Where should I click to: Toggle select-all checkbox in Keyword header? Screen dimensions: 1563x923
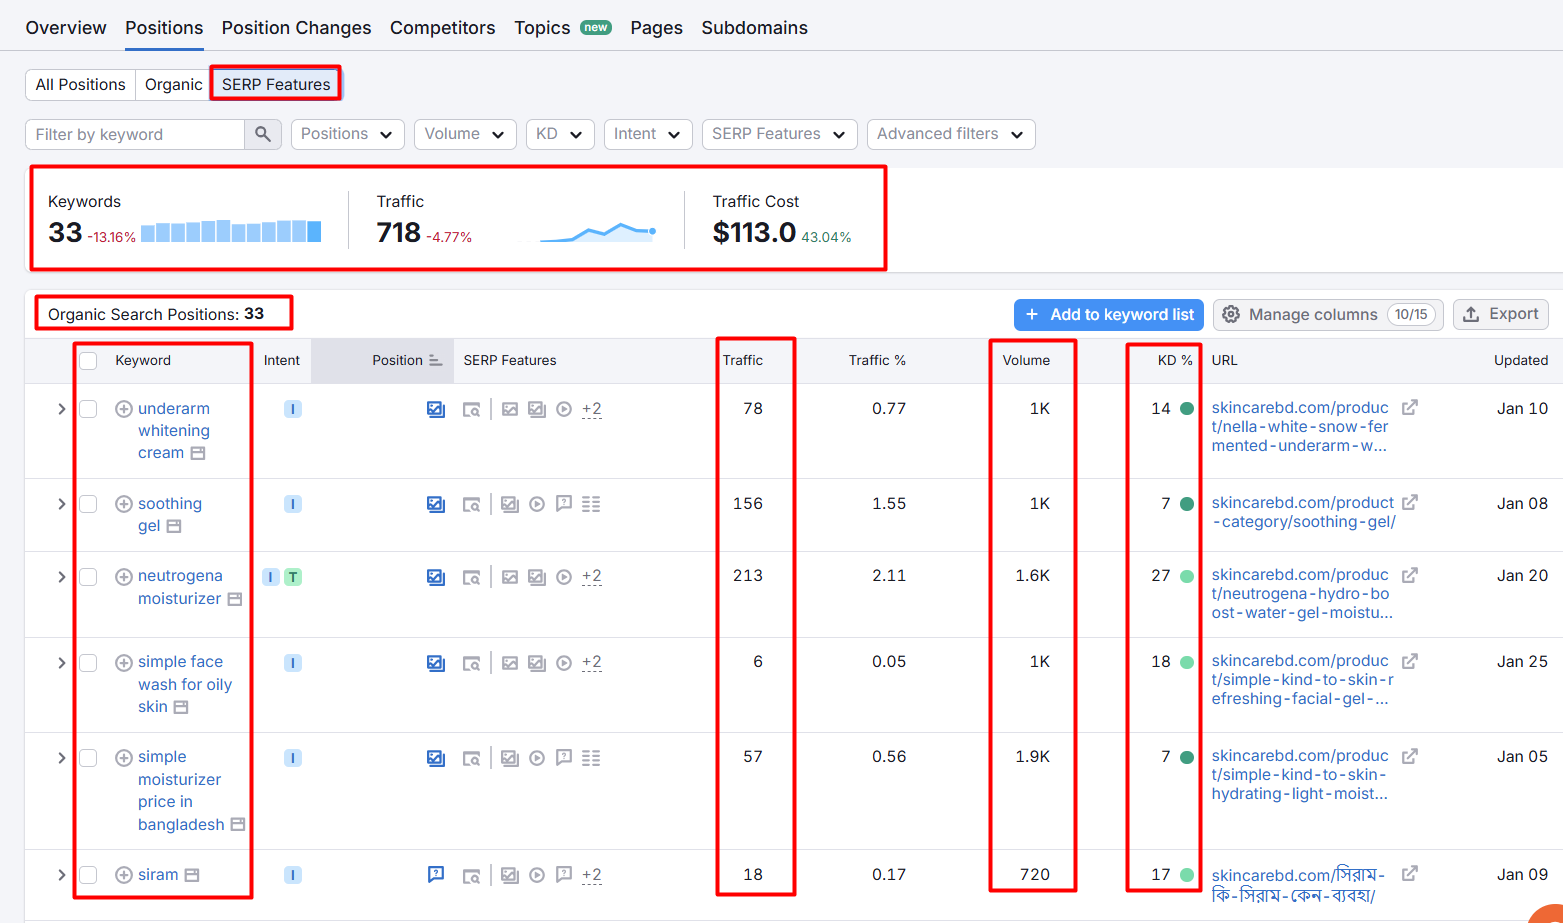pyautogui.click(x=88, y=361)
